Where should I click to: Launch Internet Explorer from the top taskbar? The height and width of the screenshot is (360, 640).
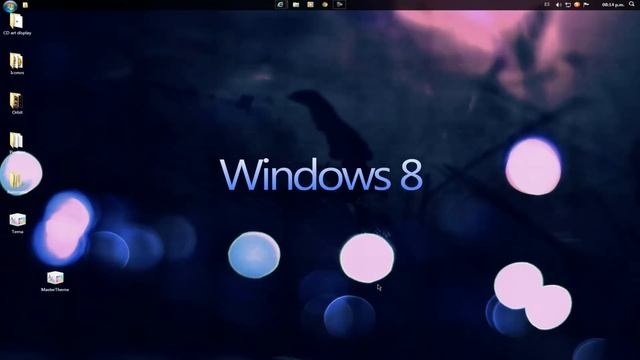click(x=280, y=4)
